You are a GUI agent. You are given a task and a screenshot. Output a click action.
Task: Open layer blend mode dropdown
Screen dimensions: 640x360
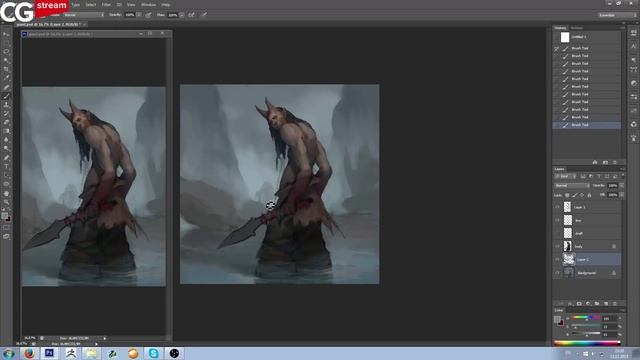(571, 186)
